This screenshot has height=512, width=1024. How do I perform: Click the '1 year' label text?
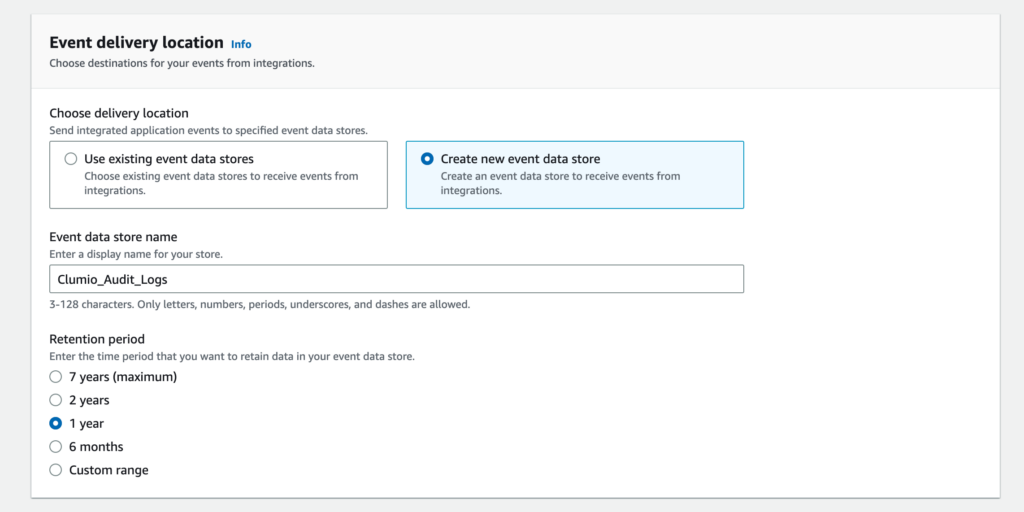[86, 423]
